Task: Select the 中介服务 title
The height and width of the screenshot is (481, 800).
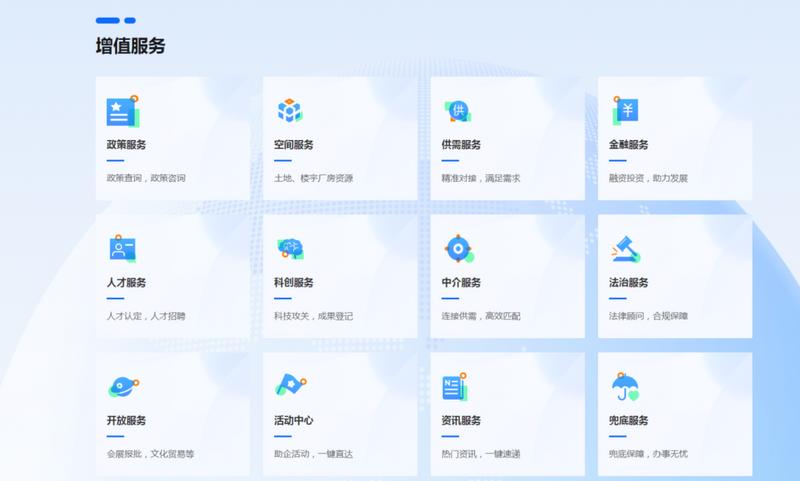Action: (x=461, y=283)
